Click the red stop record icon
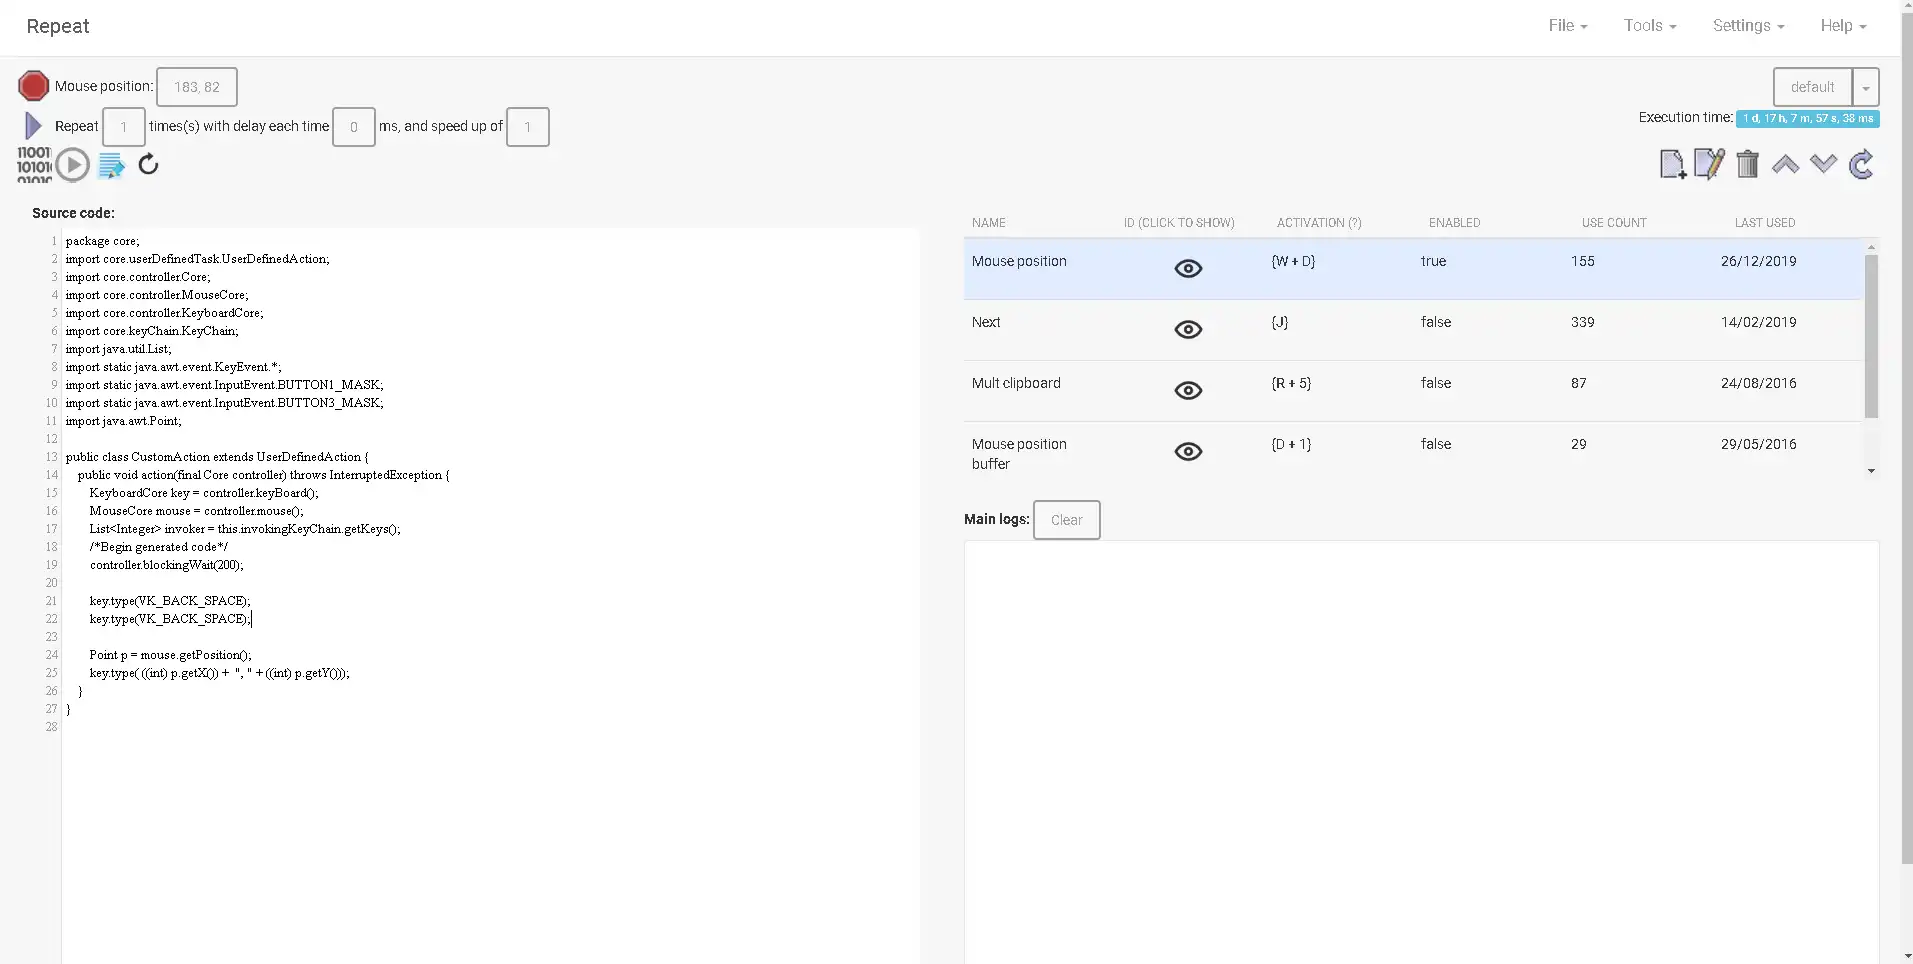The width and height of the screenshot is (1913, 964). click(33, 86)
